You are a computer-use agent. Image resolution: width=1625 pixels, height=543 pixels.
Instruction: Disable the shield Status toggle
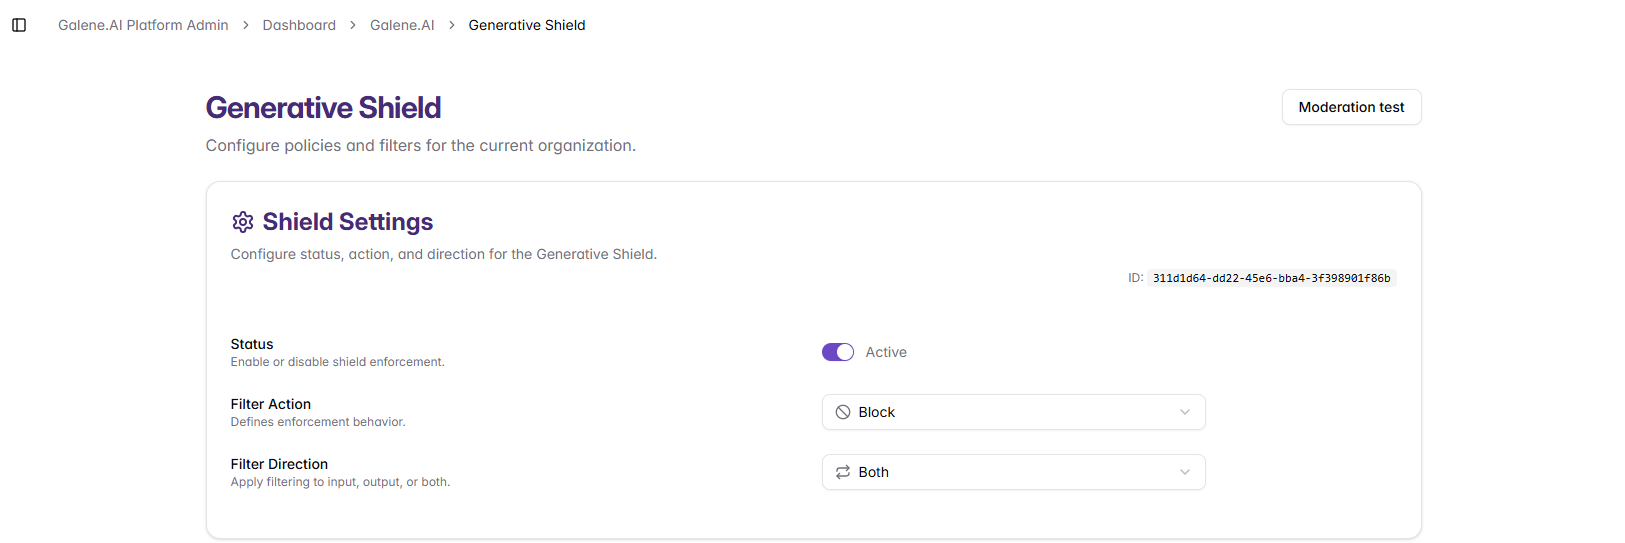click(838, 352)
